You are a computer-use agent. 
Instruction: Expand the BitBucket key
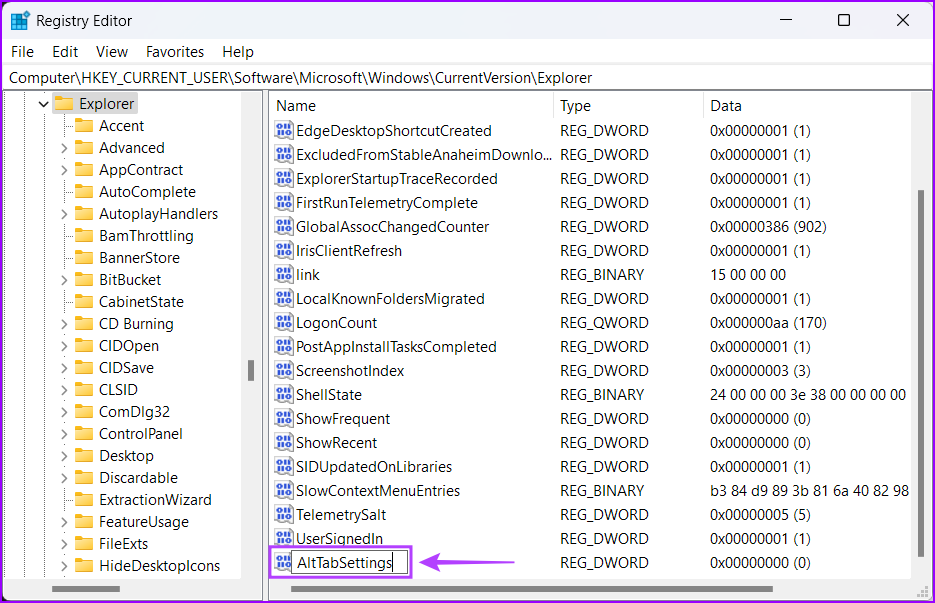click(64, 280)
